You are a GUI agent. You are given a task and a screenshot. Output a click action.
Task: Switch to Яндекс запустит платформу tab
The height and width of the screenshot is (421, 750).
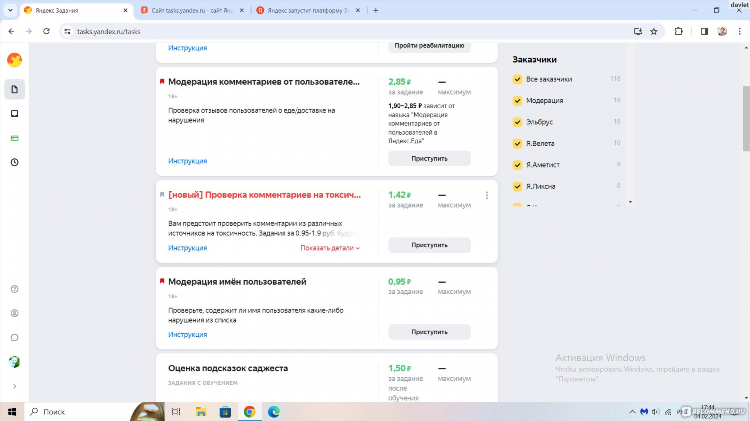(x=308, y=10)
